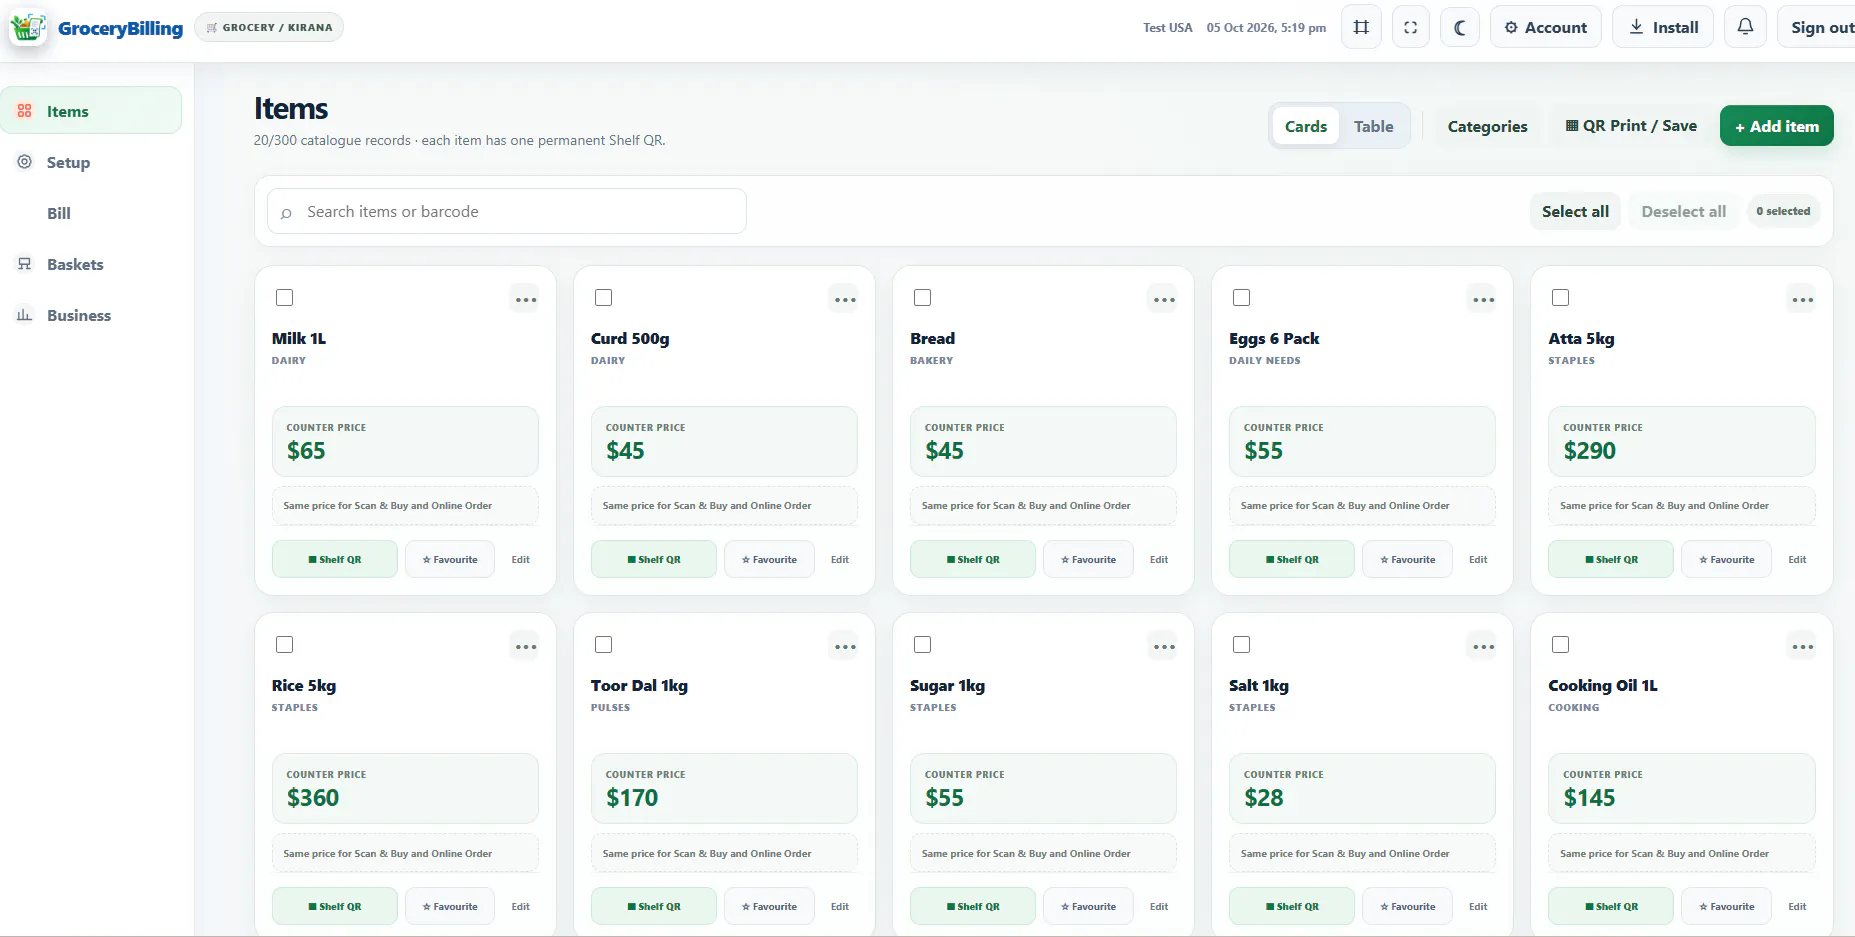Click Edit on Atta 5kg card
The width and height of the screenshot is (1855, 937).
tap(1797, 559)
